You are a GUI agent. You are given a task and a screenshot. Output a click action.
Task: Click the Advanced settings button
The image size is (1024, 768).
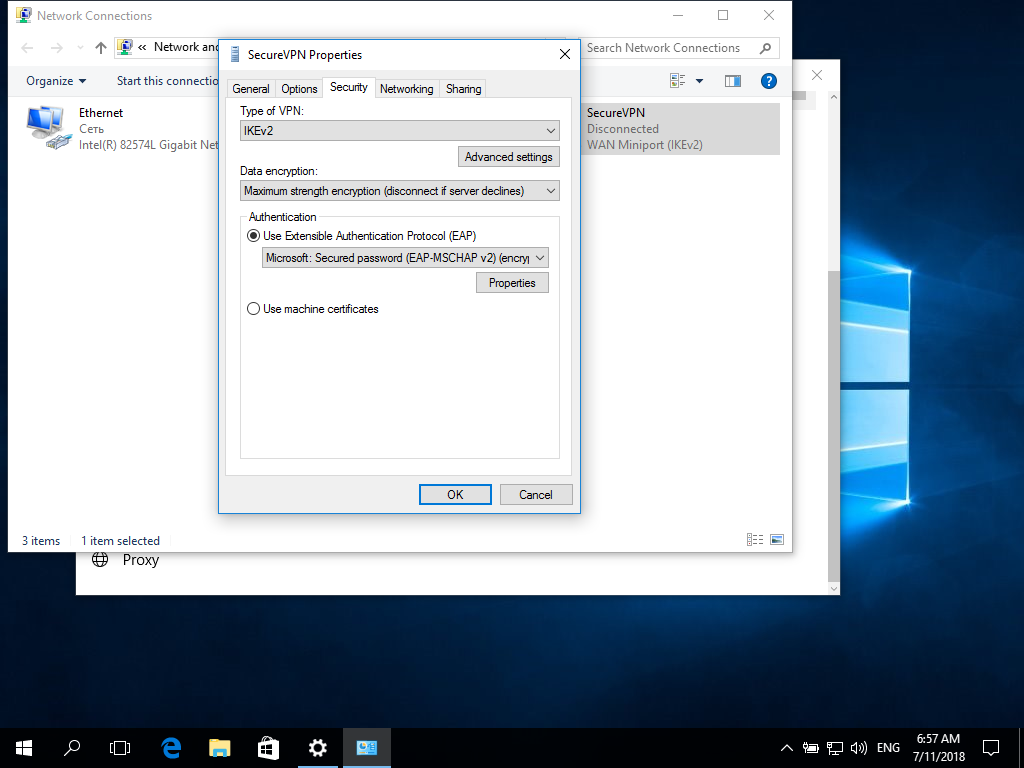click(x=508, y=157)
